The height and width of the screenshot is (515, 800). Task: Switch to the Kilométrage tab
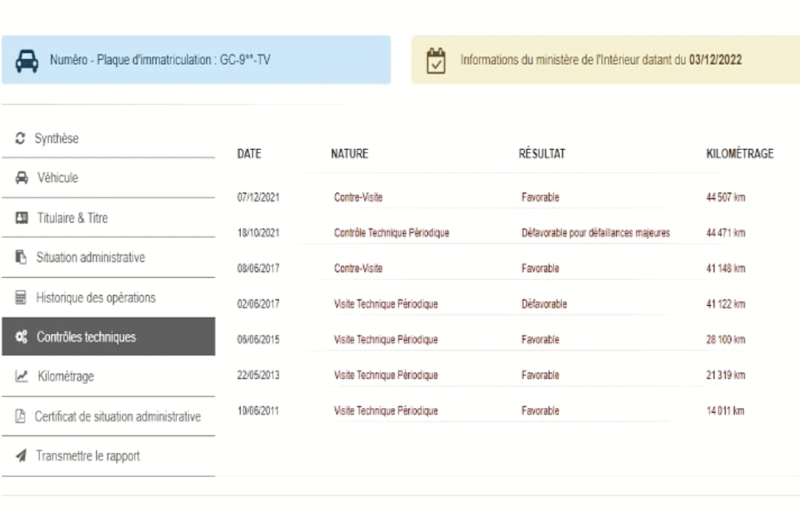[x=66, y=377]
